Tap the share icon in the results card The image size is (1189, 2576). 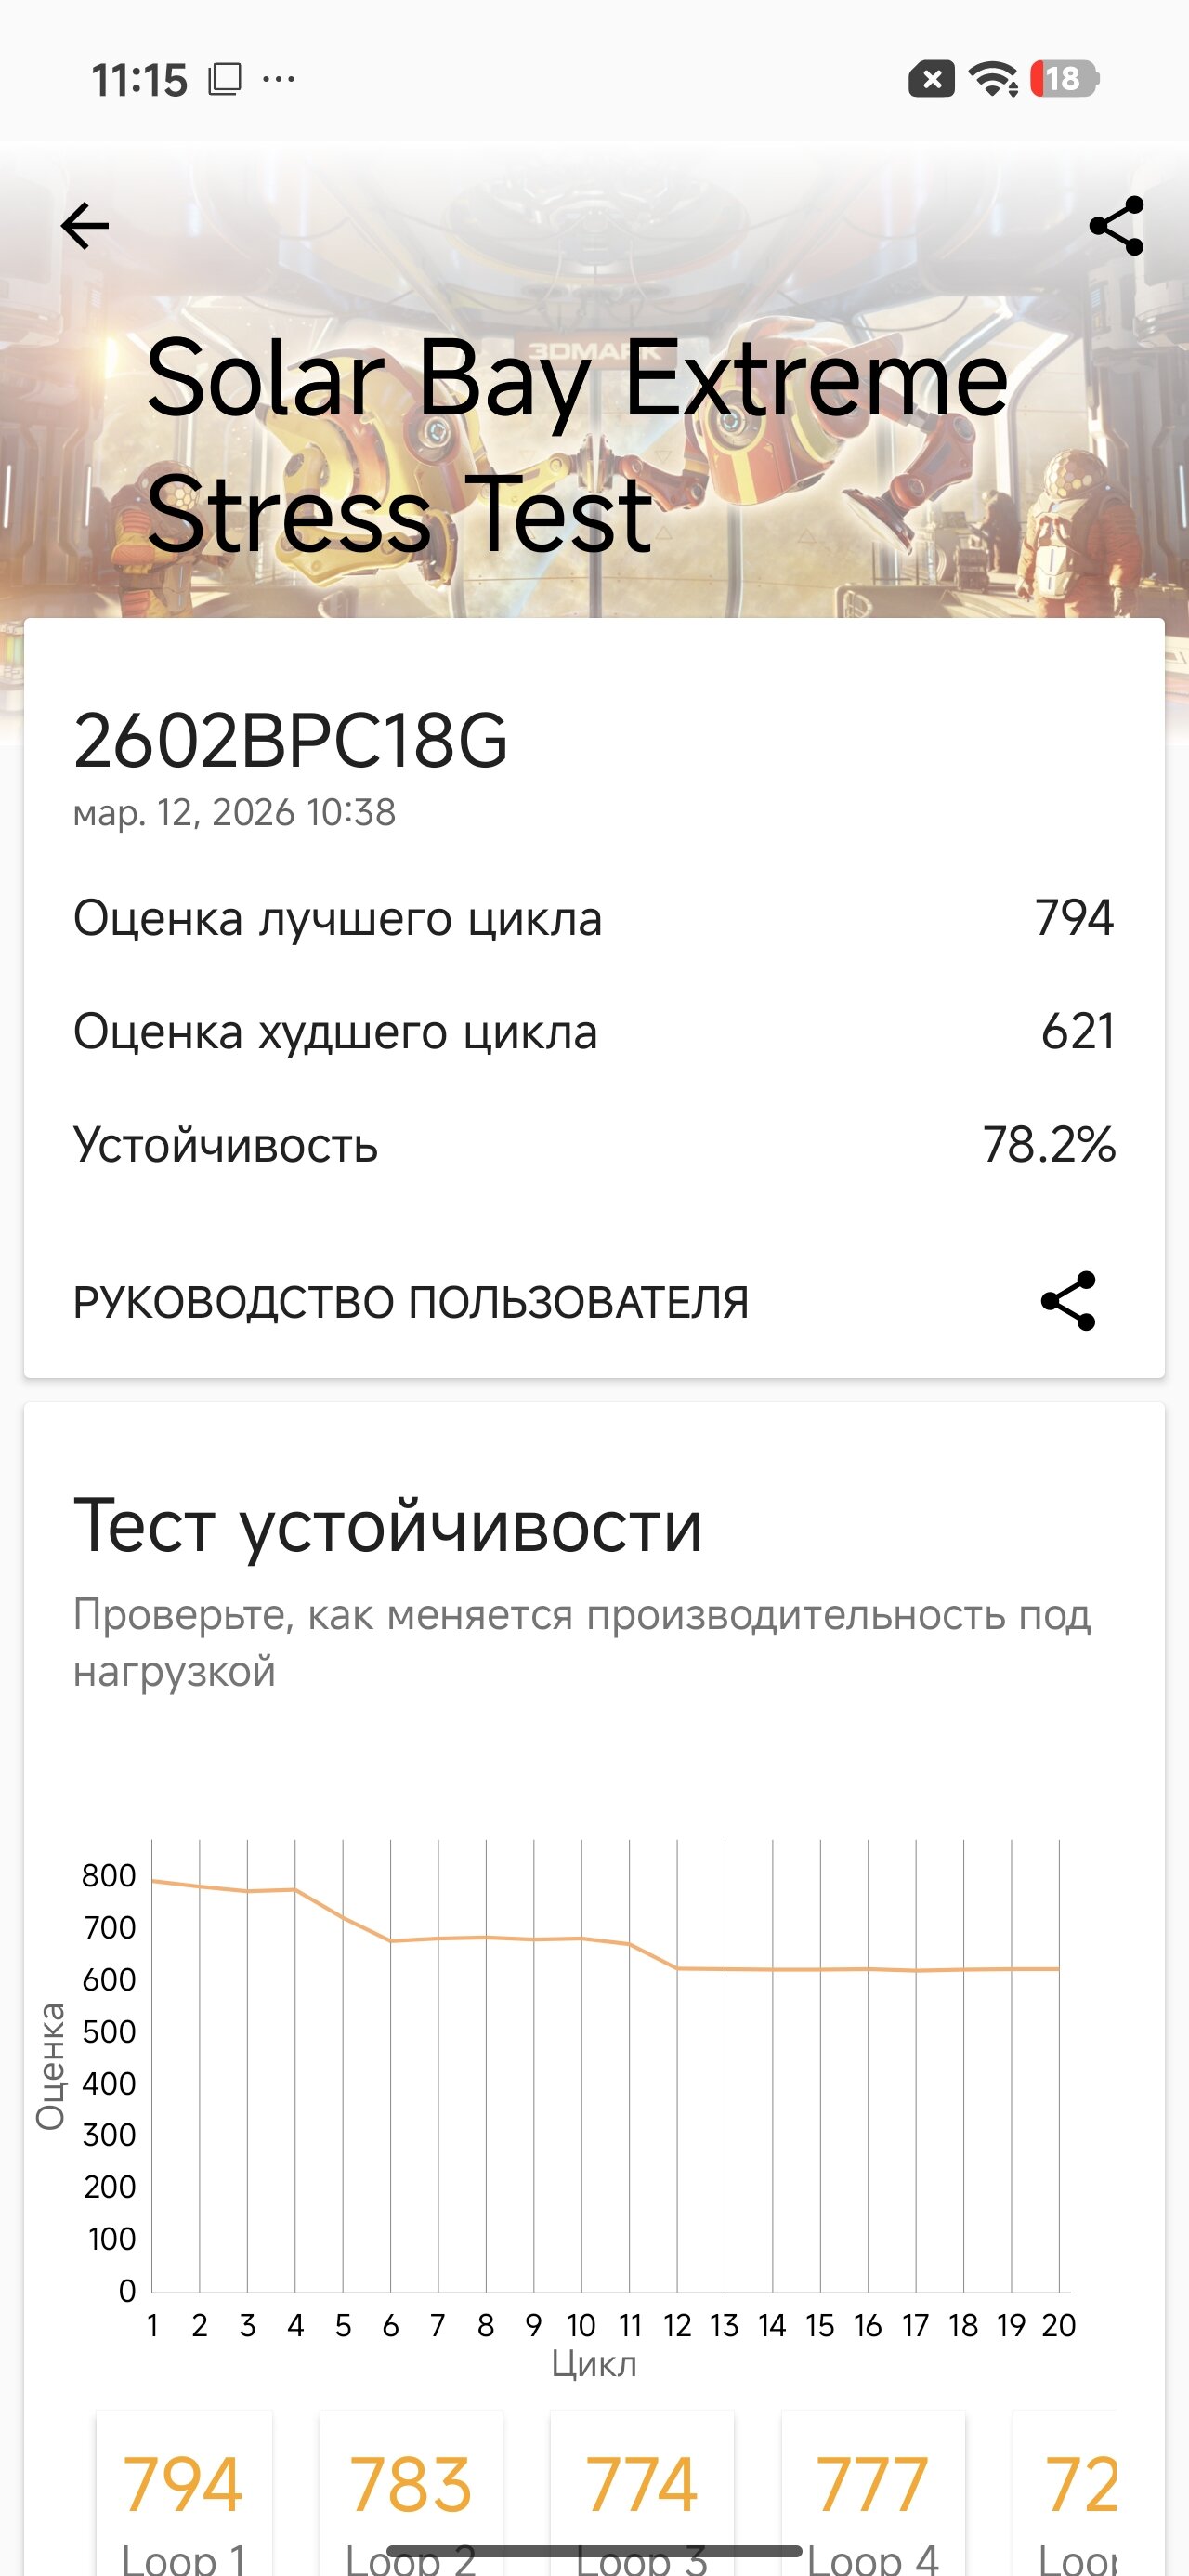pos(1068,1301)
